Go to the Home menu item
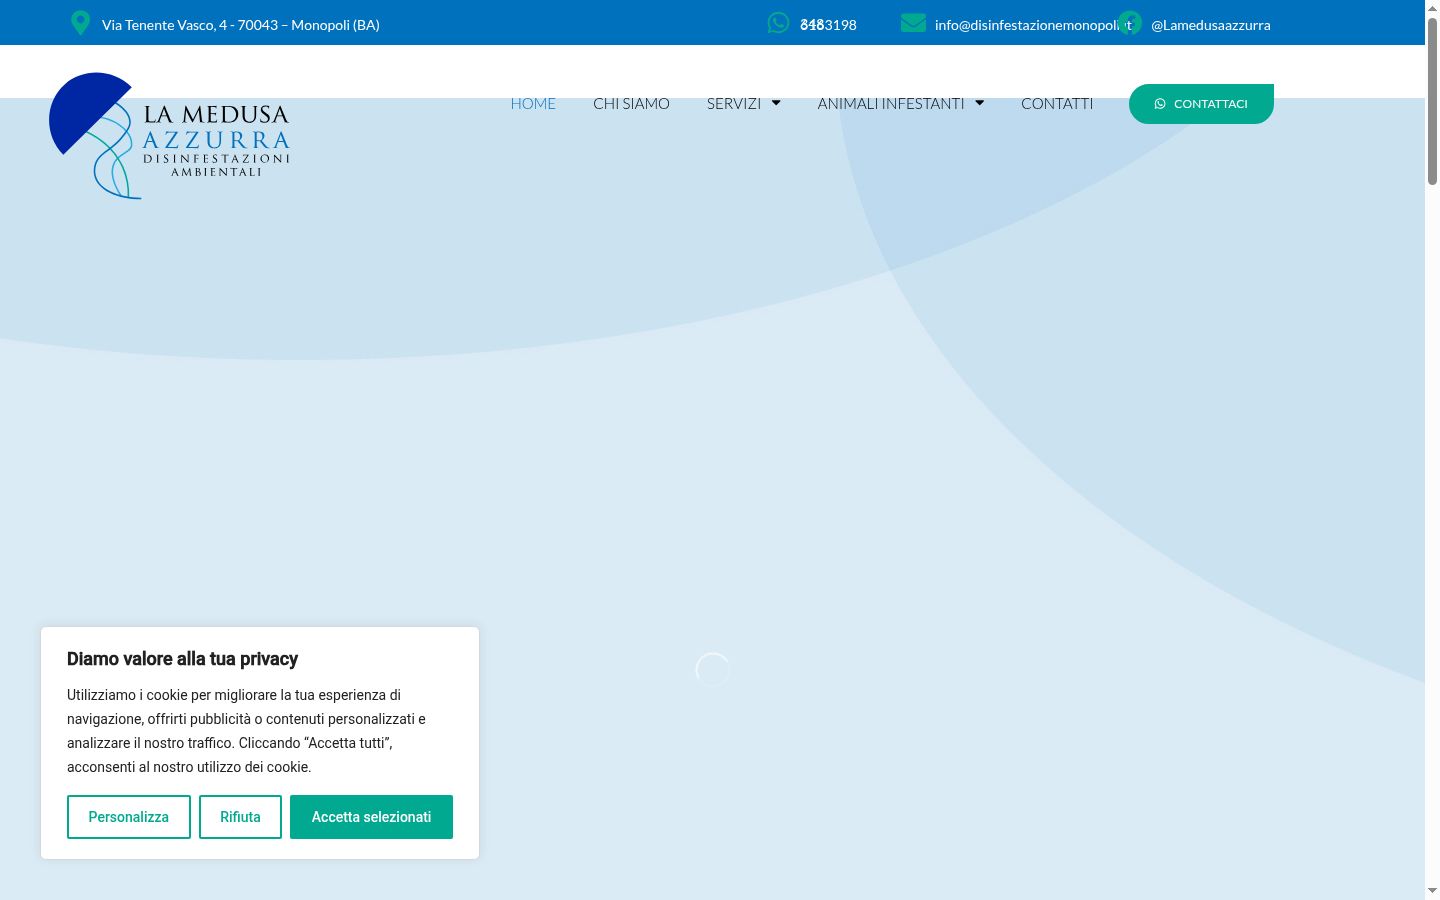The width and height of the screenshot is (1440, 900). click(x=533, y=103)
